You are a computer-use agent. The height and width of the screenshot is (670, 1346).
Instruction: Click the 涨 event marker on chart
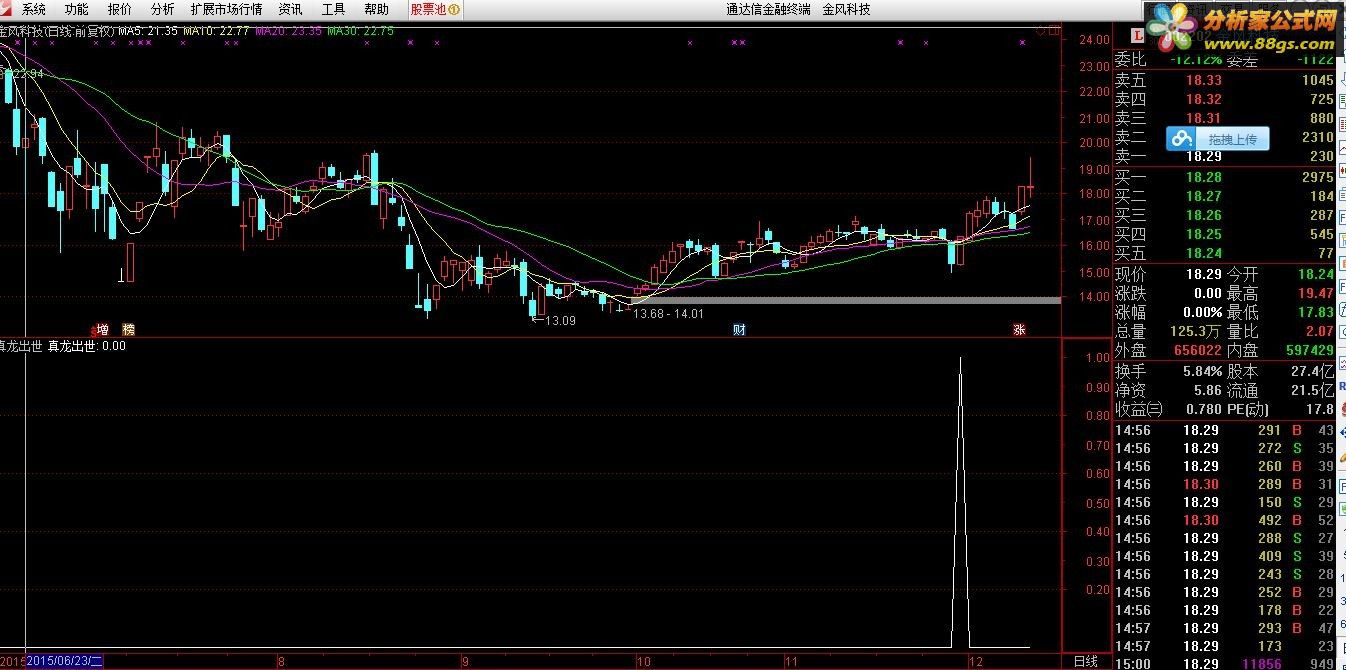point(1019,329)
